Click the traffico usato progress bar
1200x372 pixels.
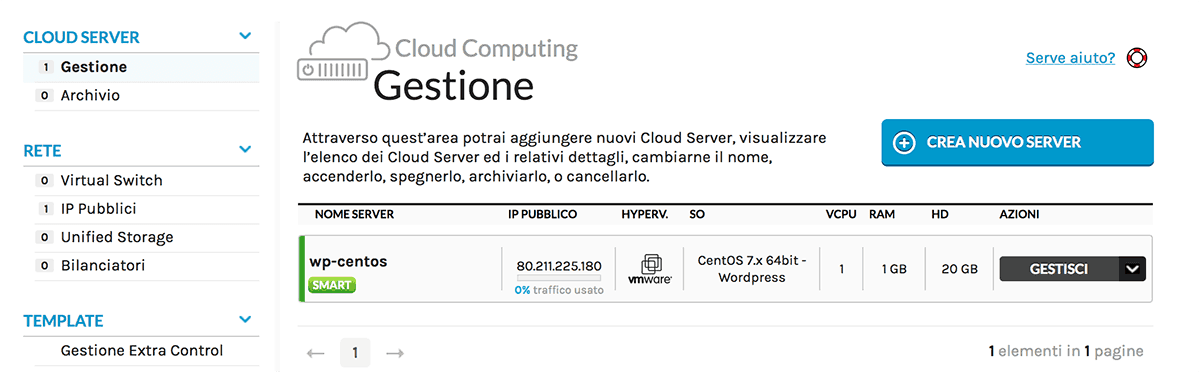pos(559,278)
